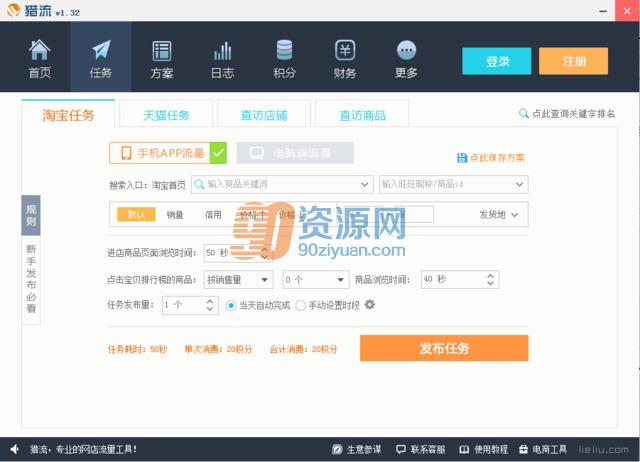Select the 手动设置时段 radio button
The height and width of the screenshot is (462, 640).
click(x=300, y=305)
